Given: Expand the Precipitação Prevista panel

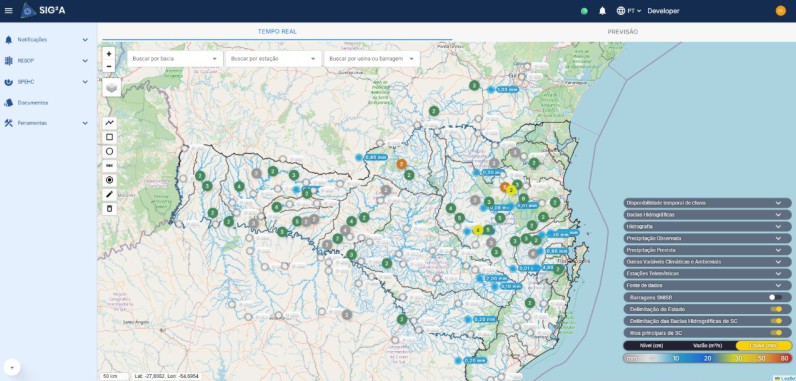Looking at the screenshot, I should click(707, 250).
